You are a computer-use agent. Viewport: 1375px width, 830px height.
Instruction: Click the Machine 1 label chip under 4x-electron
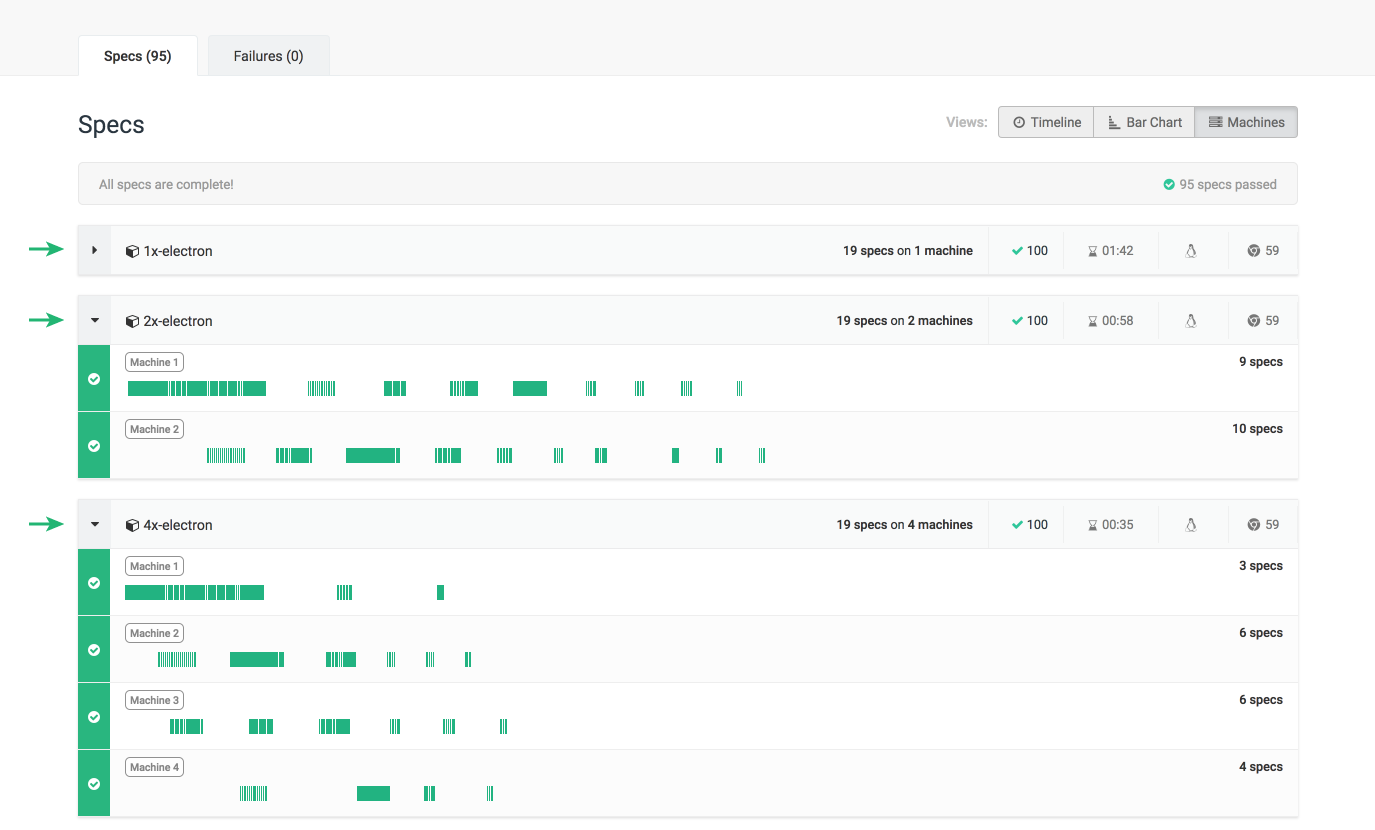(x=154, y=565)
